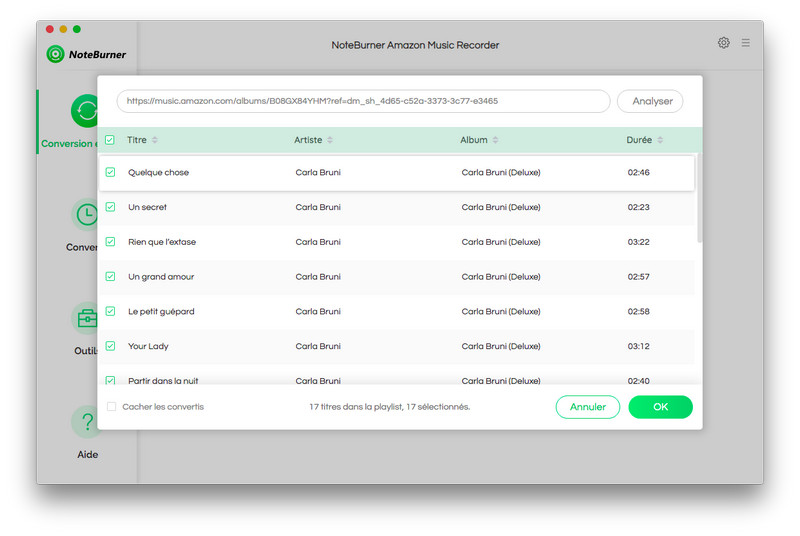
Task: Uncheck the Le petit guépard track
Action: [x=110, y=311]
